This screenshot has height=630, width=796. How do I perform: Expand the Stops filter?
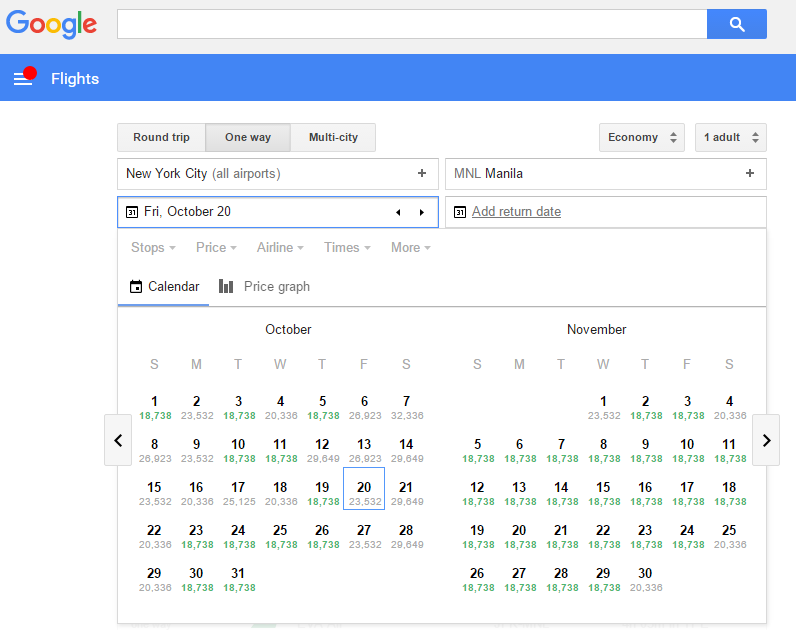tap(153, 247)
